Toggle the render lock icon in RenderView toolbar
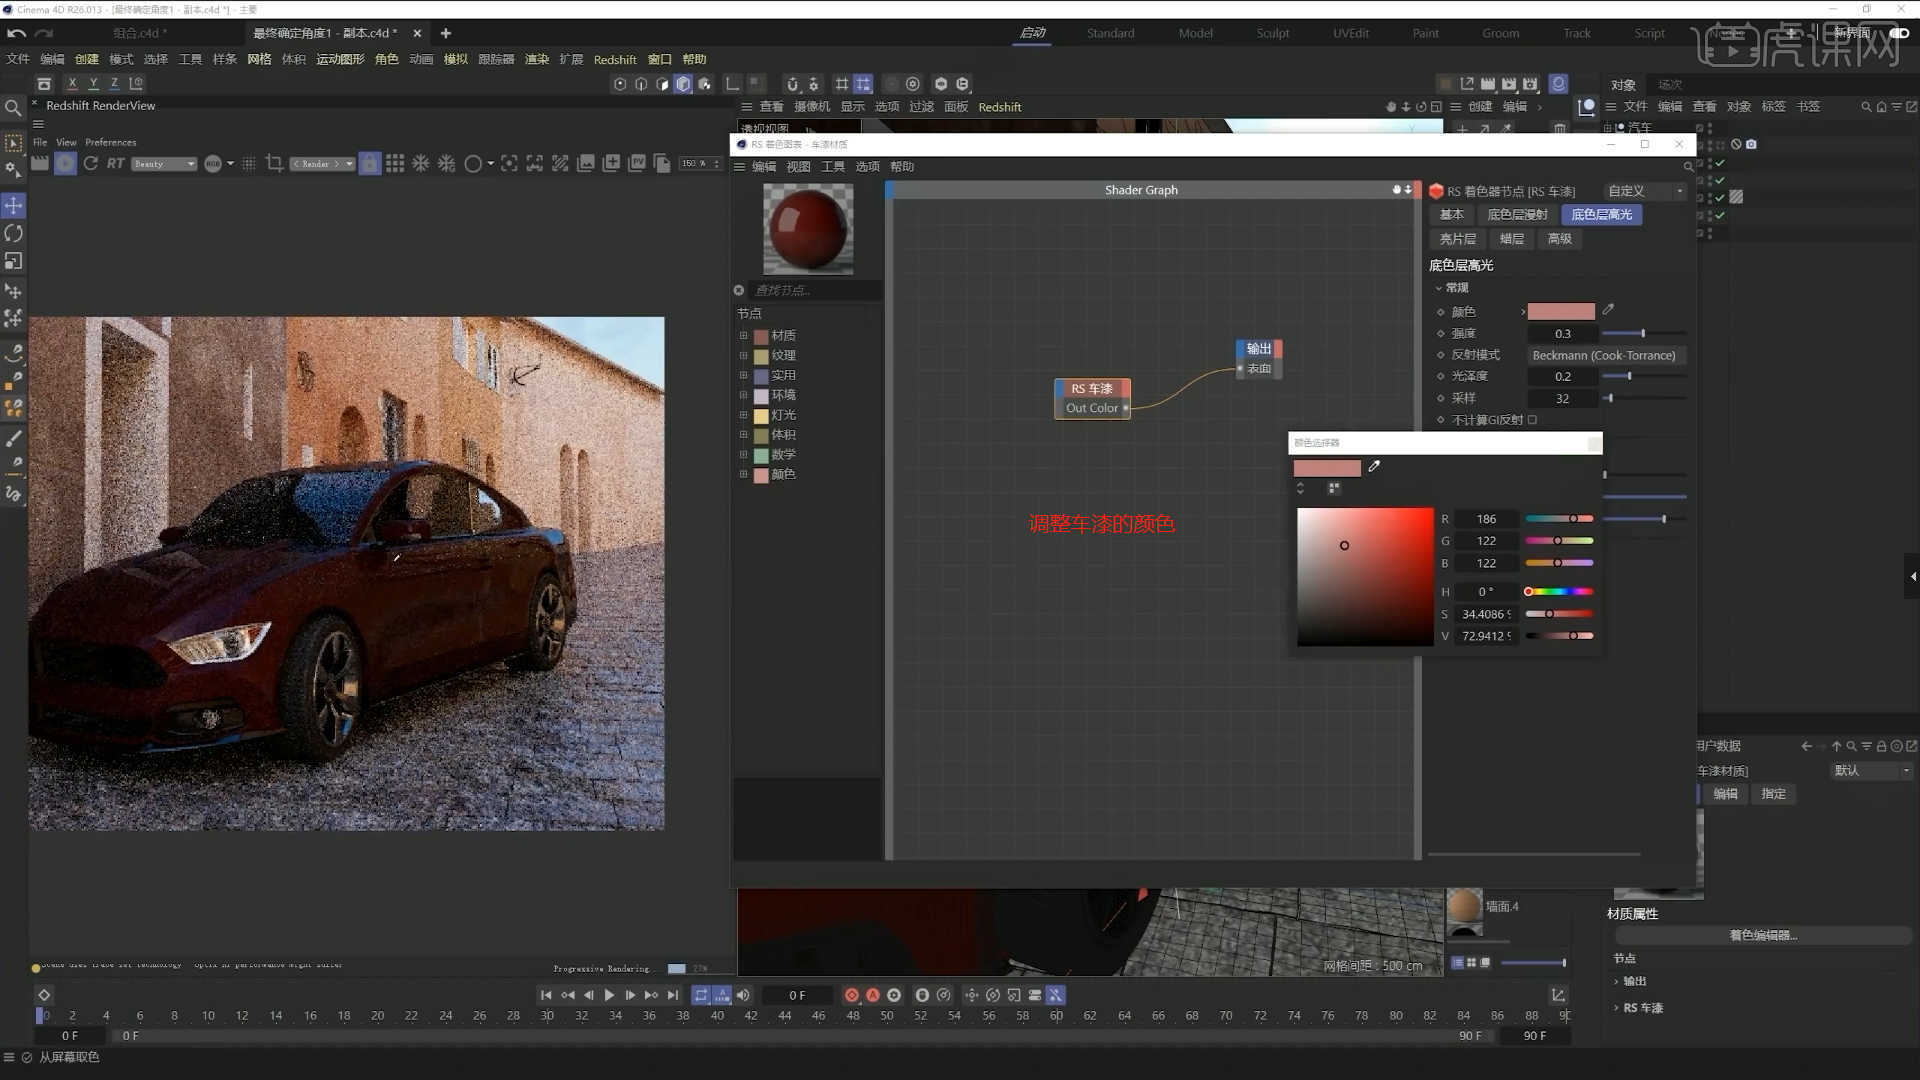1920x1080 pixels. pos(369,163)
